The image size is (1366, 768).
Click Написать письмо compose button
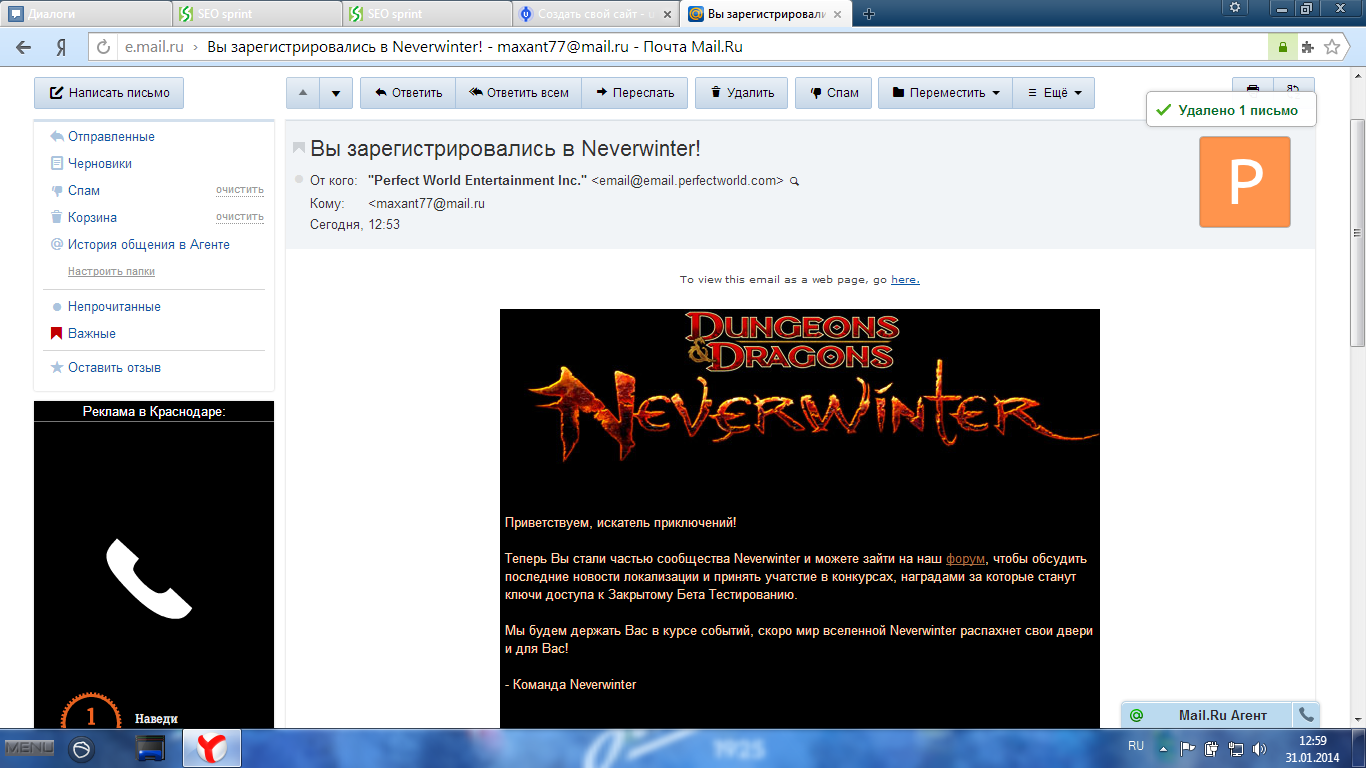point(109,93)
